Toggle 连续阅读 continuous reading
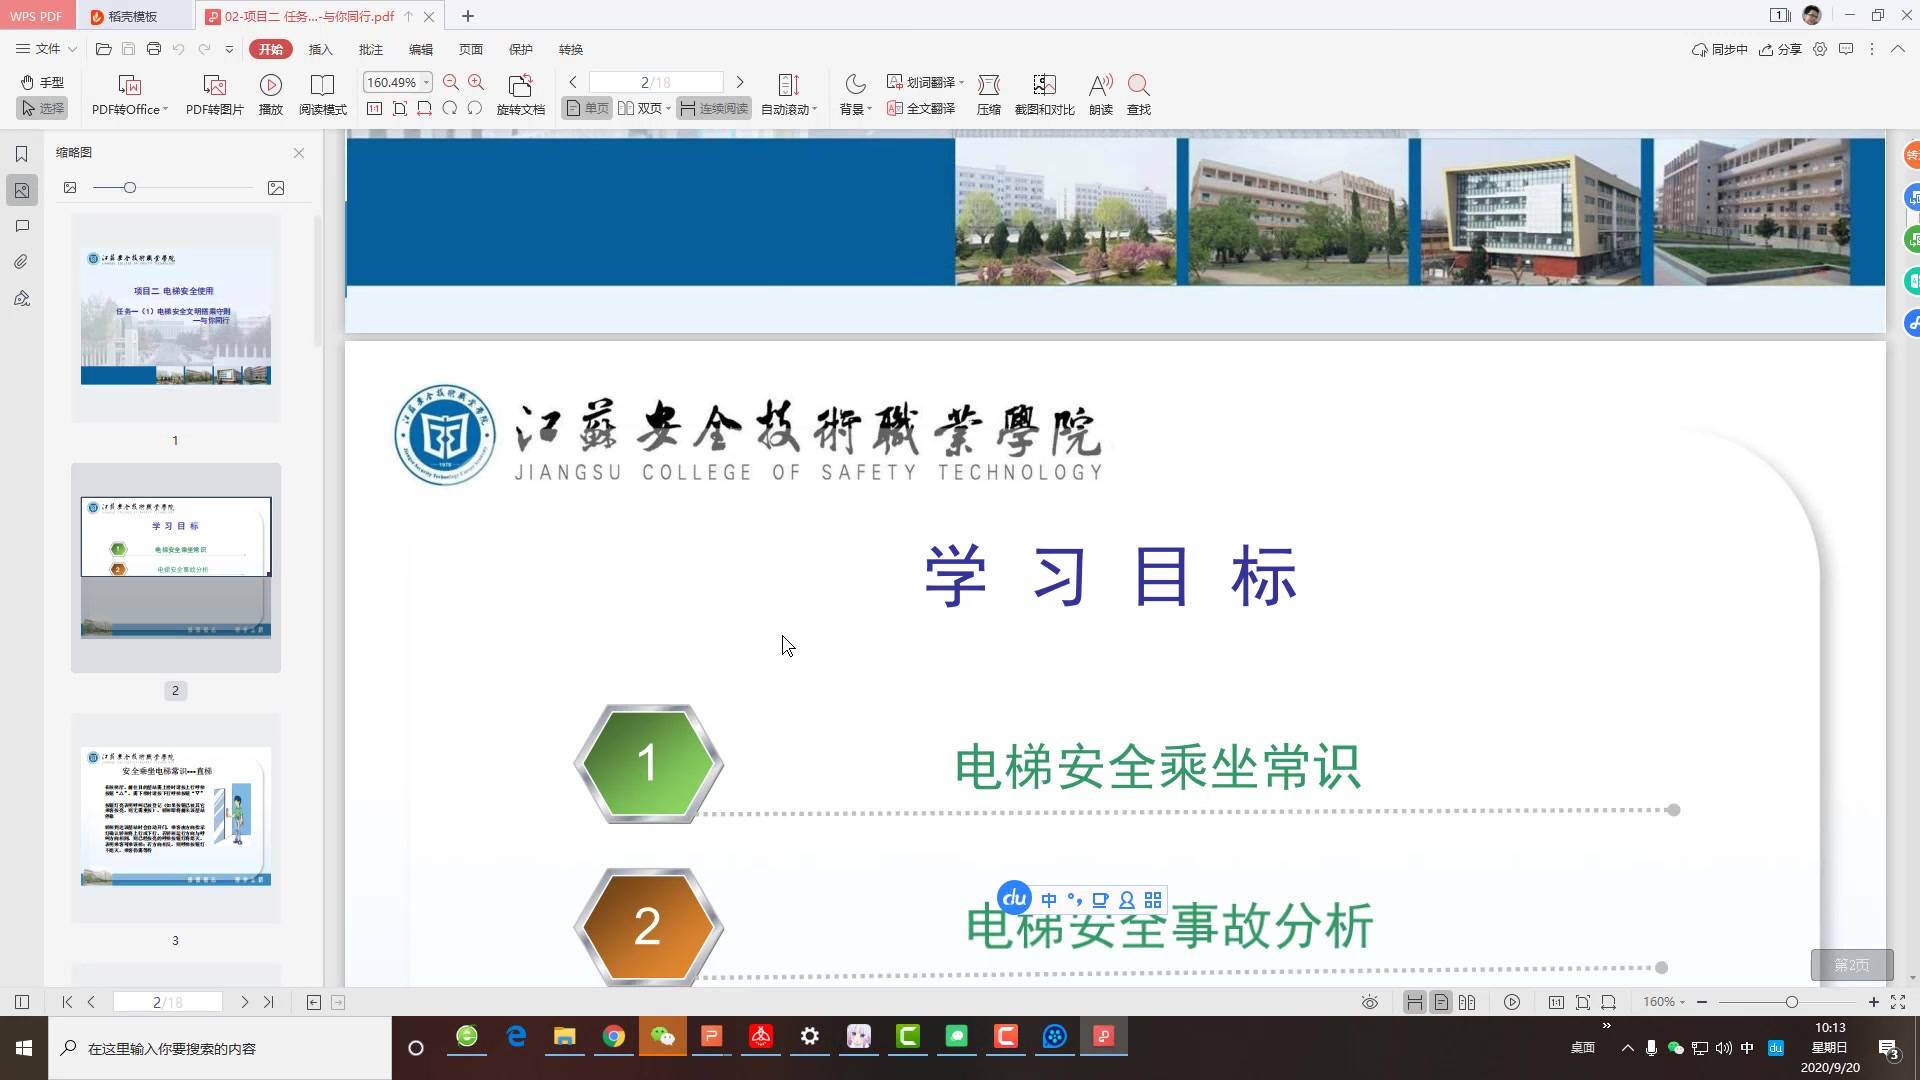This screenshot has width=1920, height=1080. point(713,108)
